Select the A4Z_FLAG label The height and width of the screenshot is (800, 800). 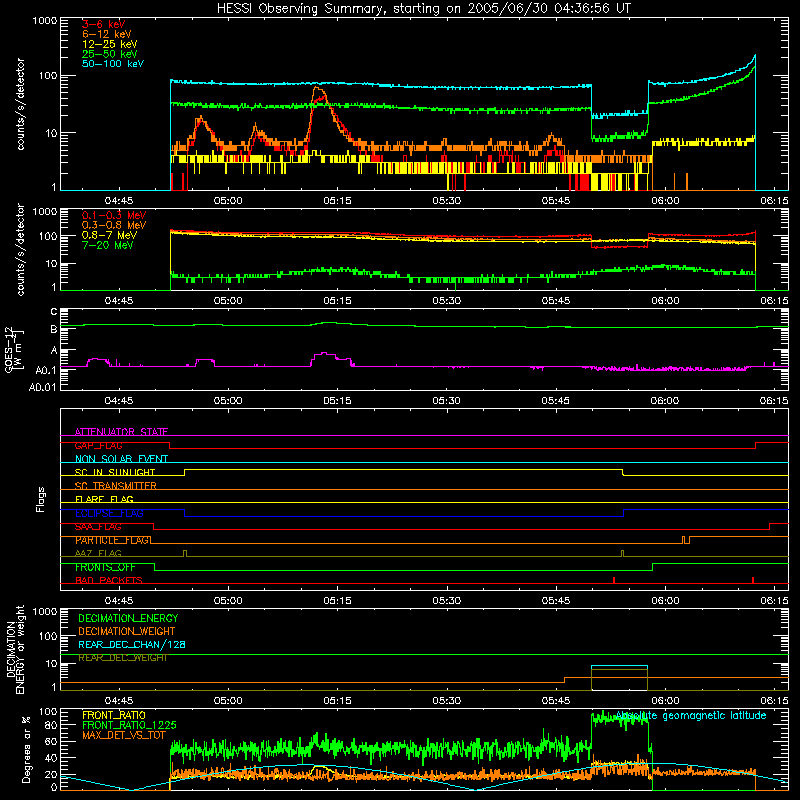click(98, 554)
